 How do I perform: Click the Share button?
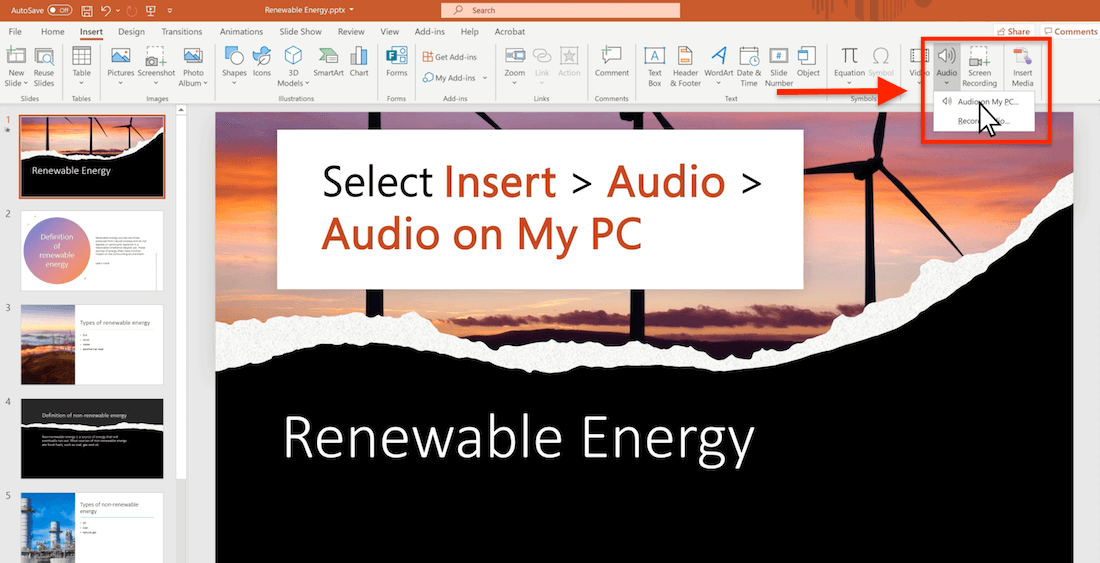pos(1013,32)
